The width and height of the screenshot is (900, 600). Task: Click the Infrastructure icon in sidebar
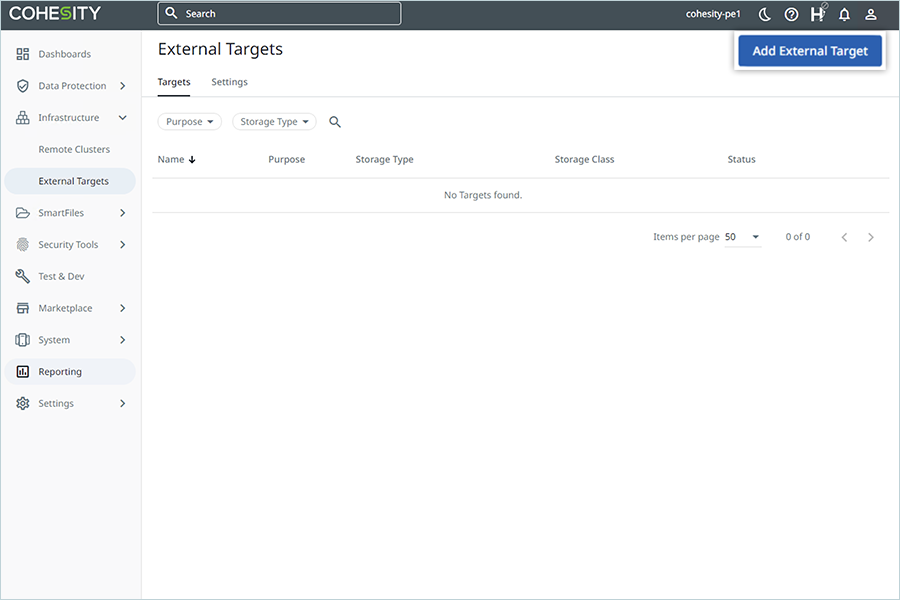(22, 118)
